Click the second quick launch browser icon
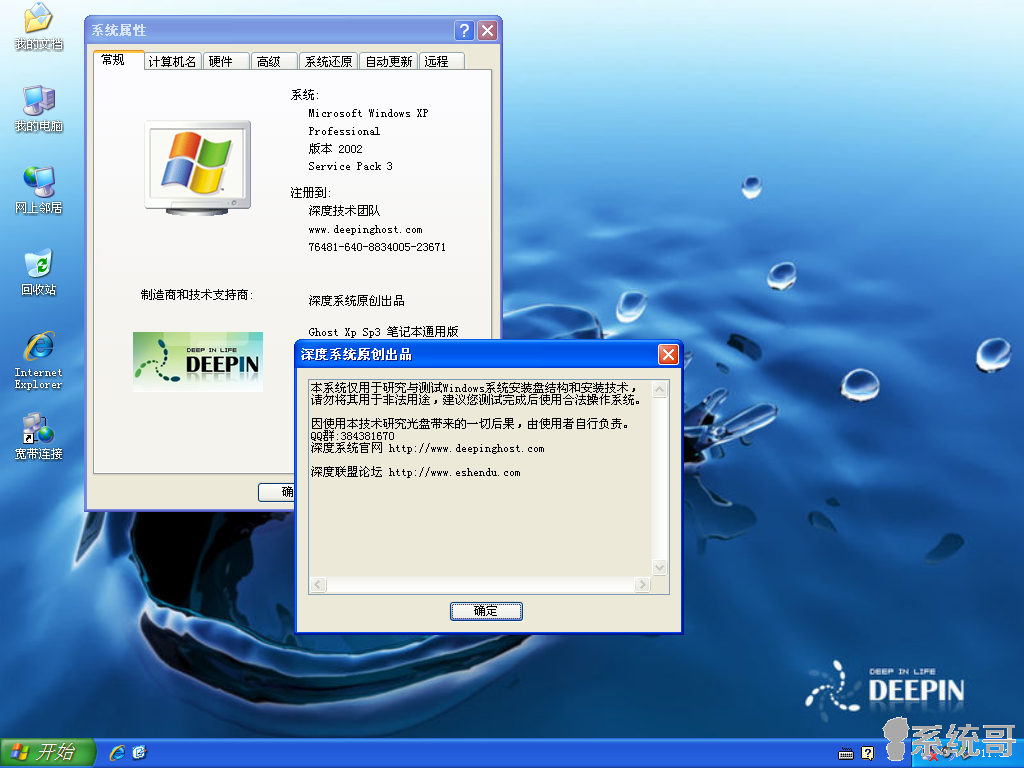This screenshot has width=1024, height=768. pos(140,752)
